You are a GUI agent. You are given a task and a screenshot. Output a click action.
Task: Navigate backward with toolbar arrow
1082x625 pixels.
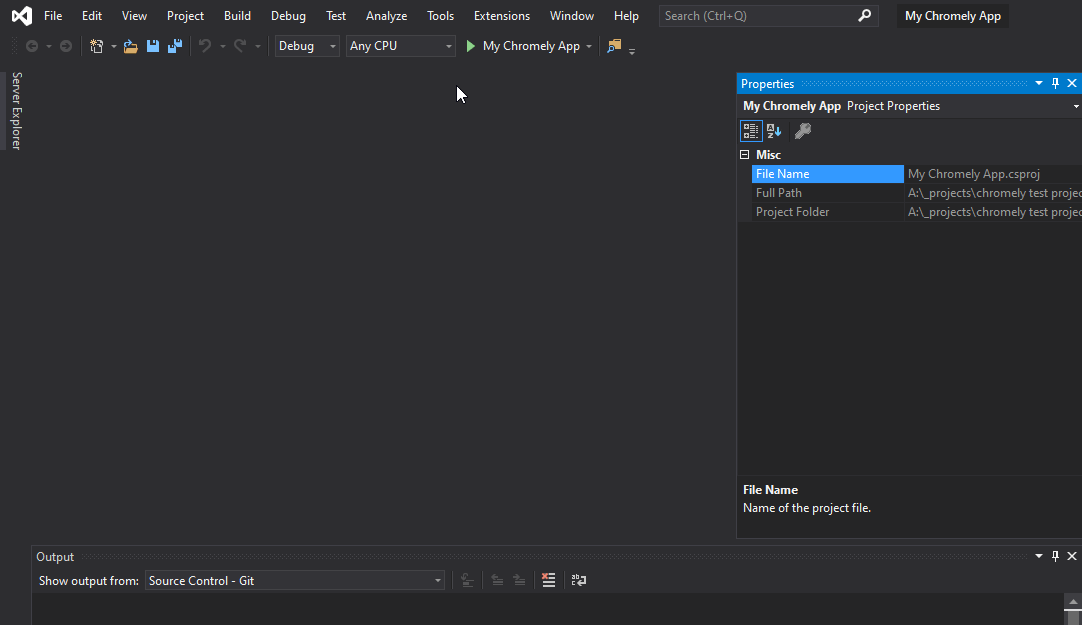[x=32, y=46]
